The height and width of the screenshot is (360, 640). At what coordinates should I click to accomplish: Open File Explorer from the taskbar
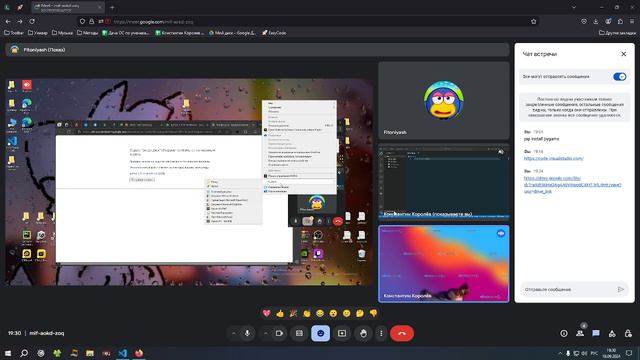(x=90, y=353)
